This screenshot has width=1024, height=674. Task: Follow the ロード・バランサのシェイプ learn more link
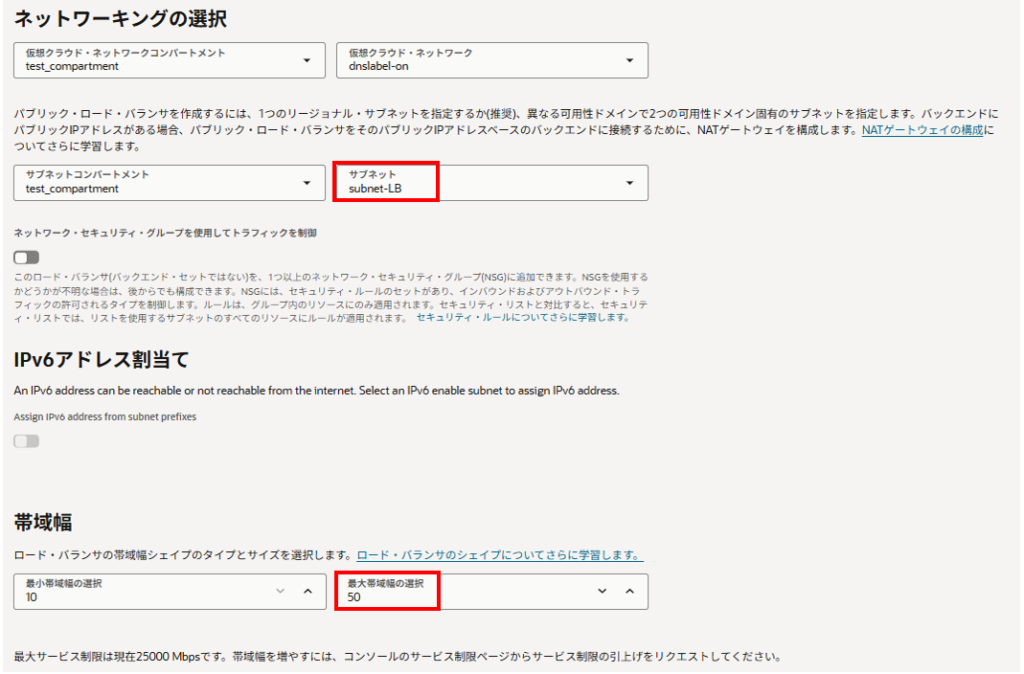(499, 554)
